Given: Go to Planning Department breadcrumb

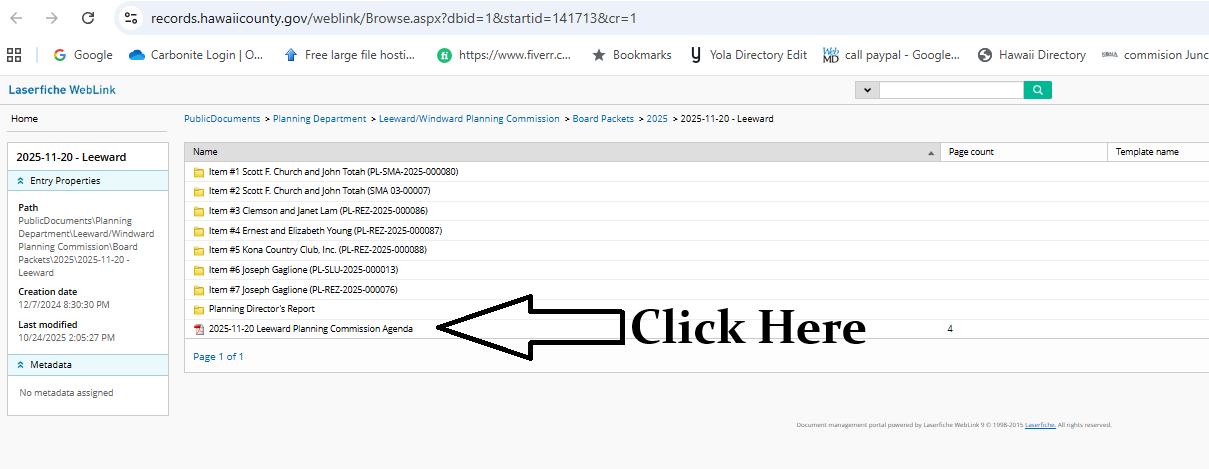Looking at the screenshot, I should [x=319, y=119].
